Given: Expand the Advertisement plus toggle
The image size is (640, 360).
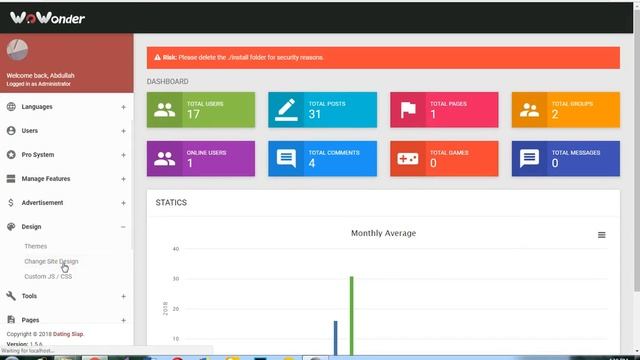Looking at the screenshot, I should 123,203.
